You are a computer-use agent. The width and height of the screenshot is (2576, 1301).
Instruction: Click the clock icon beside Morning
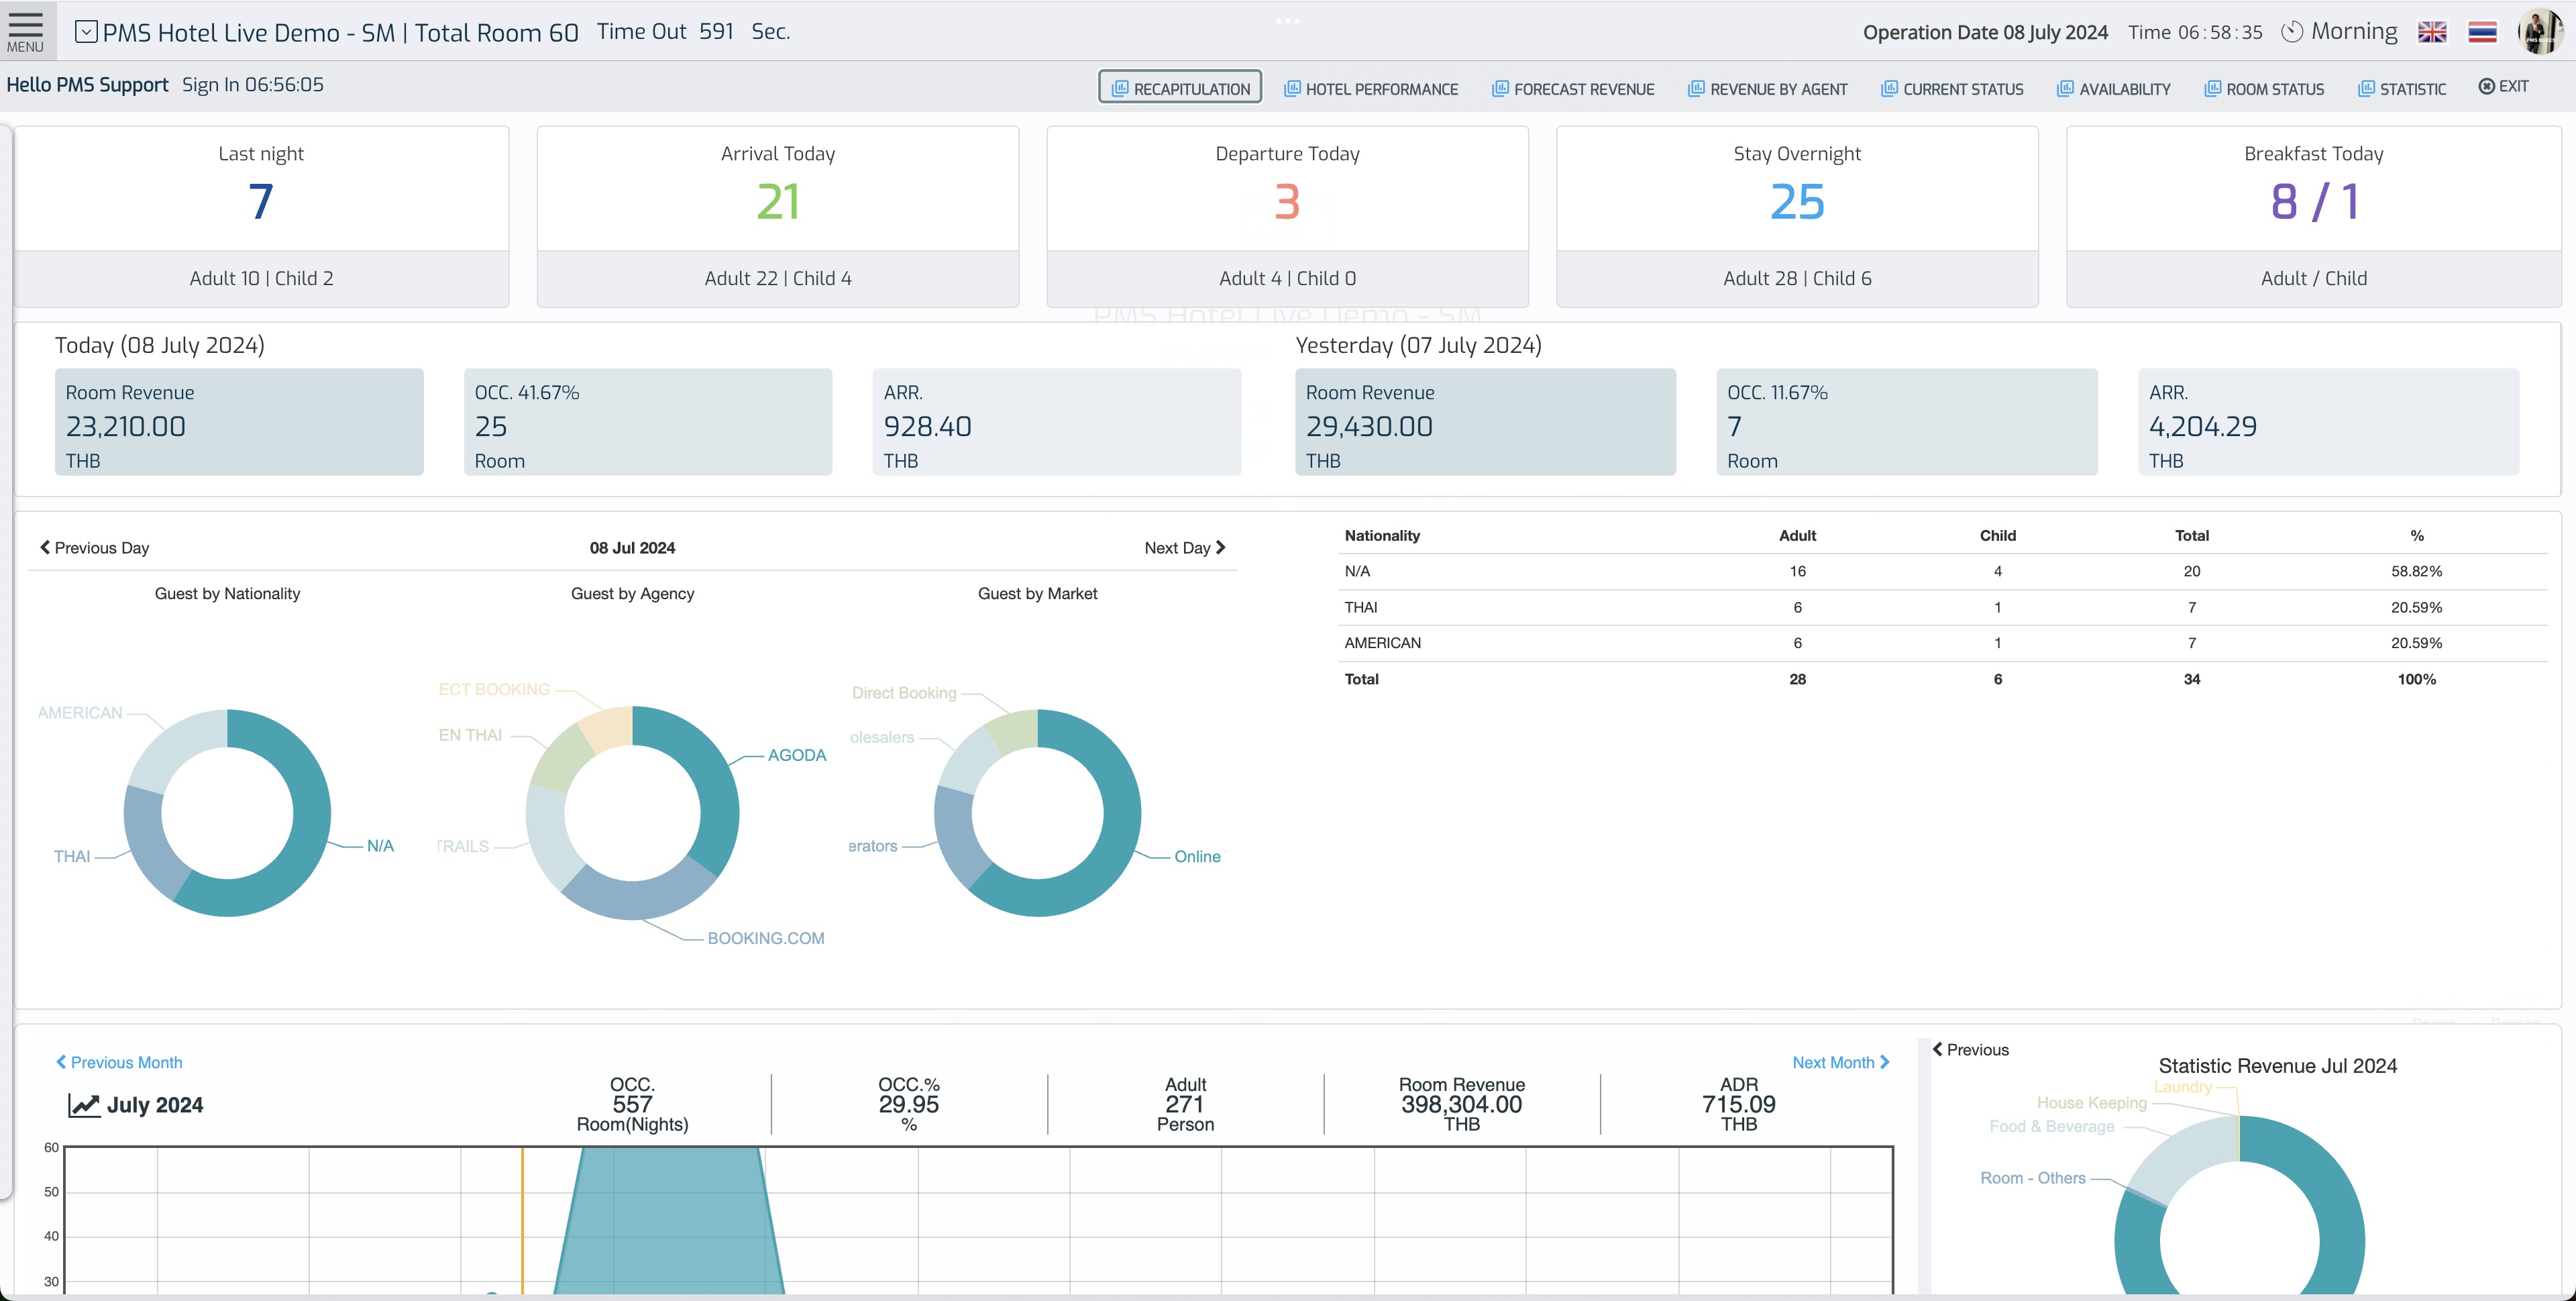pos(2292,32)
